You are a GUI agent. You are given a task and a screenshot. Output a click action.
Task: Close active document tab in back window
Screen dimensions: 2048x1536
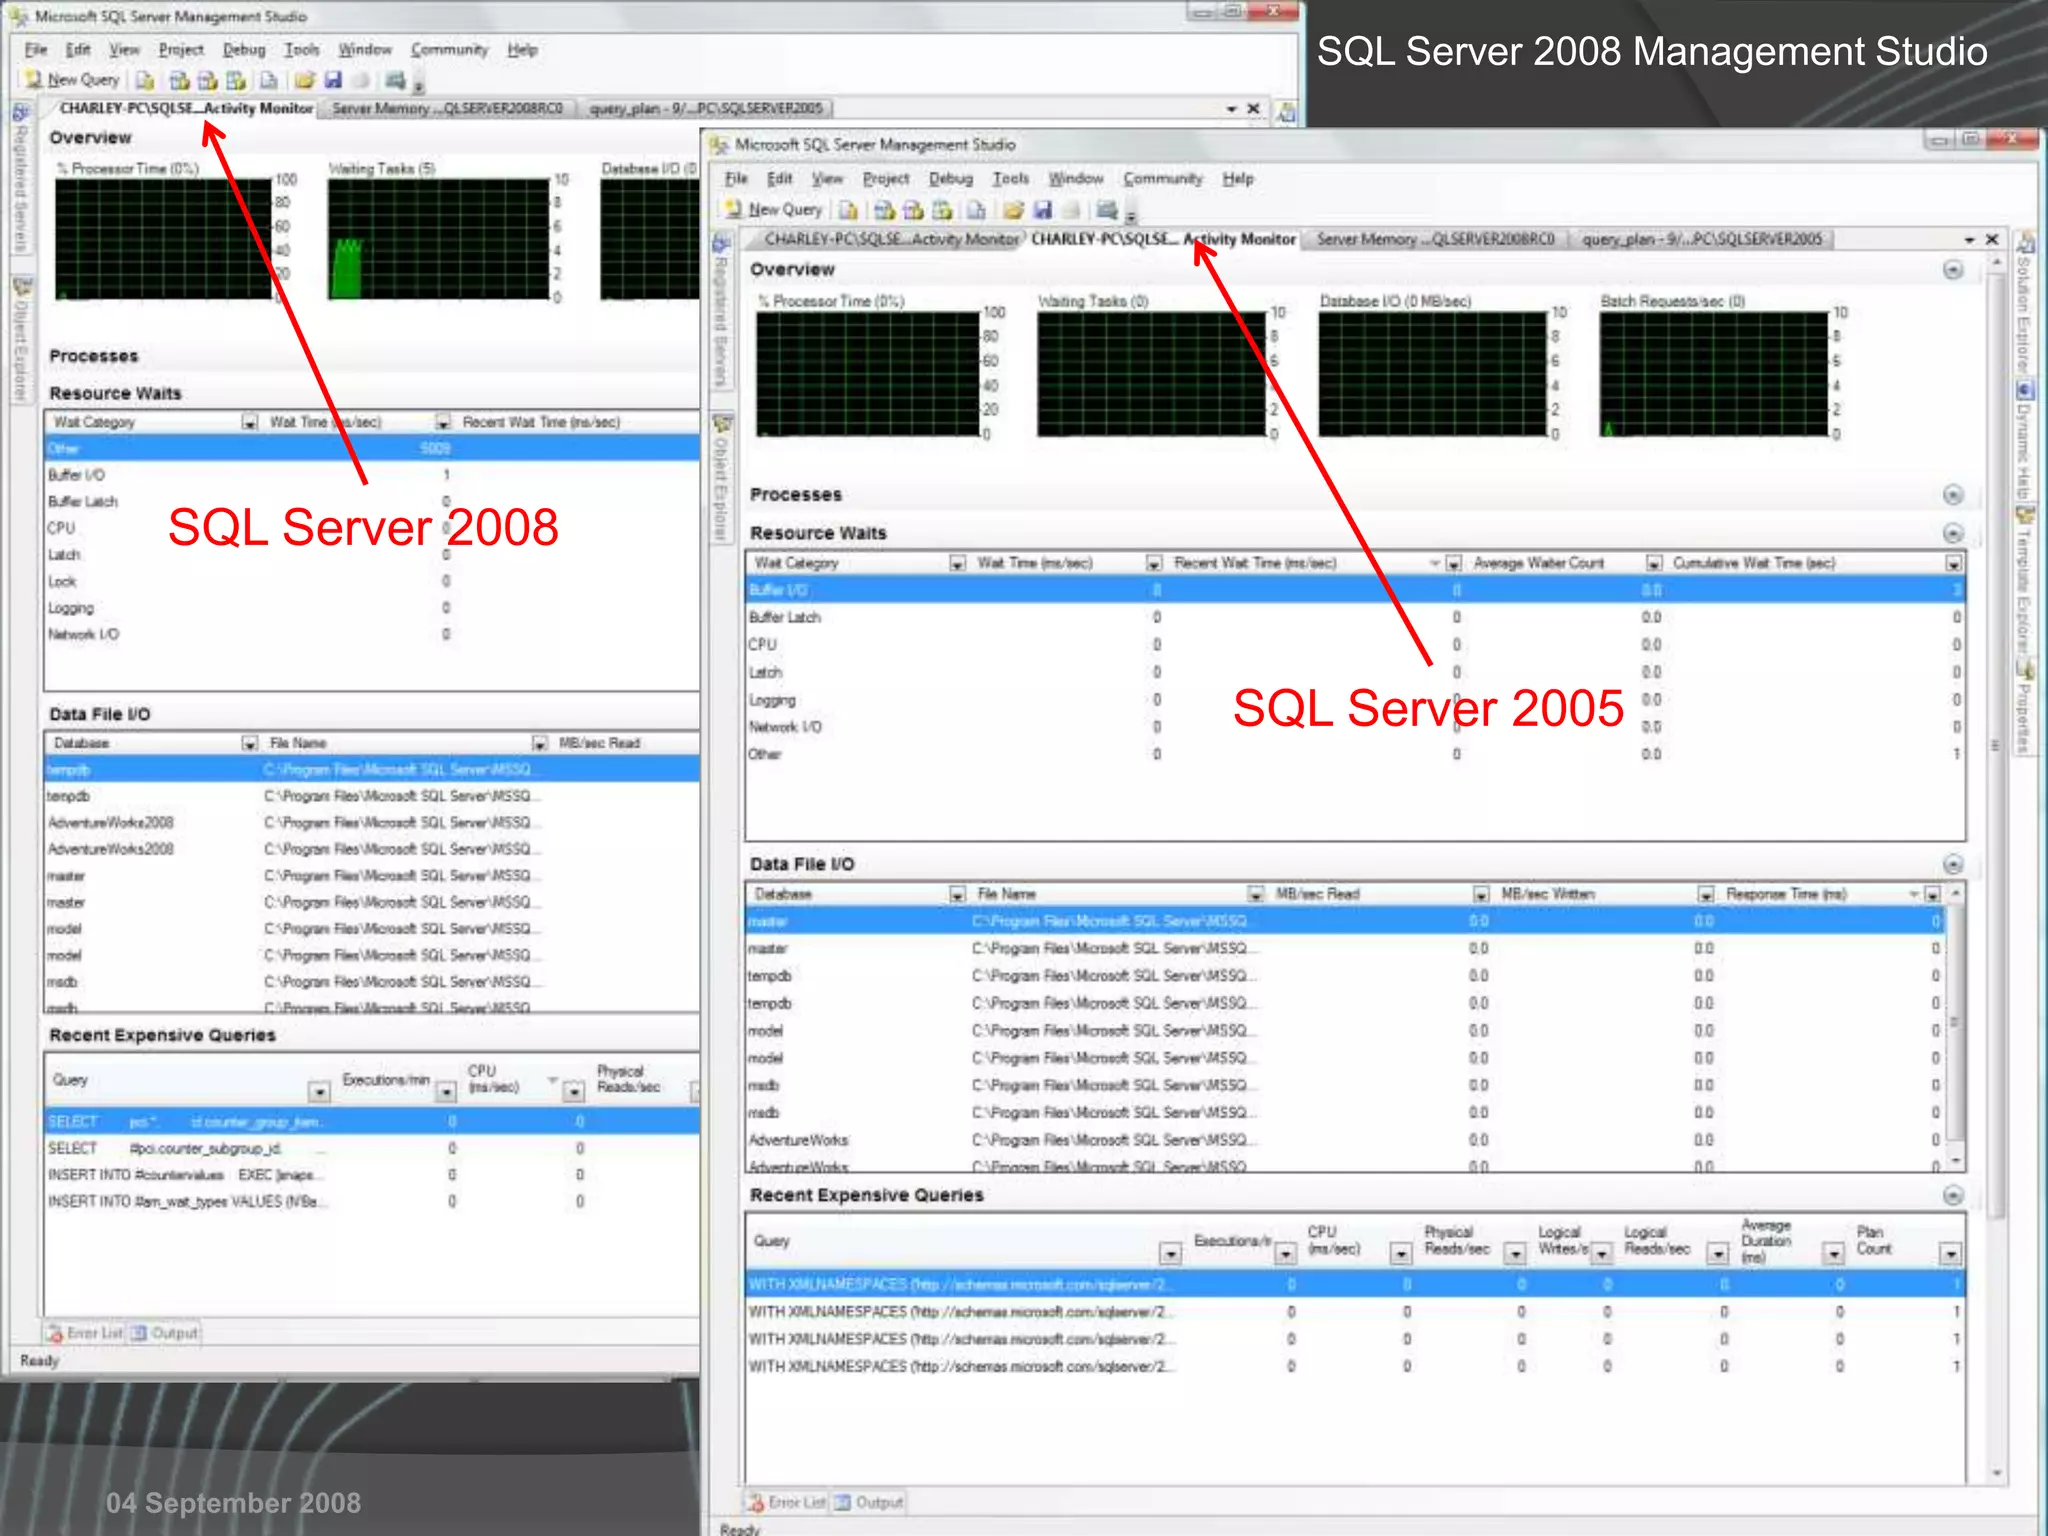pos(1253,108)
